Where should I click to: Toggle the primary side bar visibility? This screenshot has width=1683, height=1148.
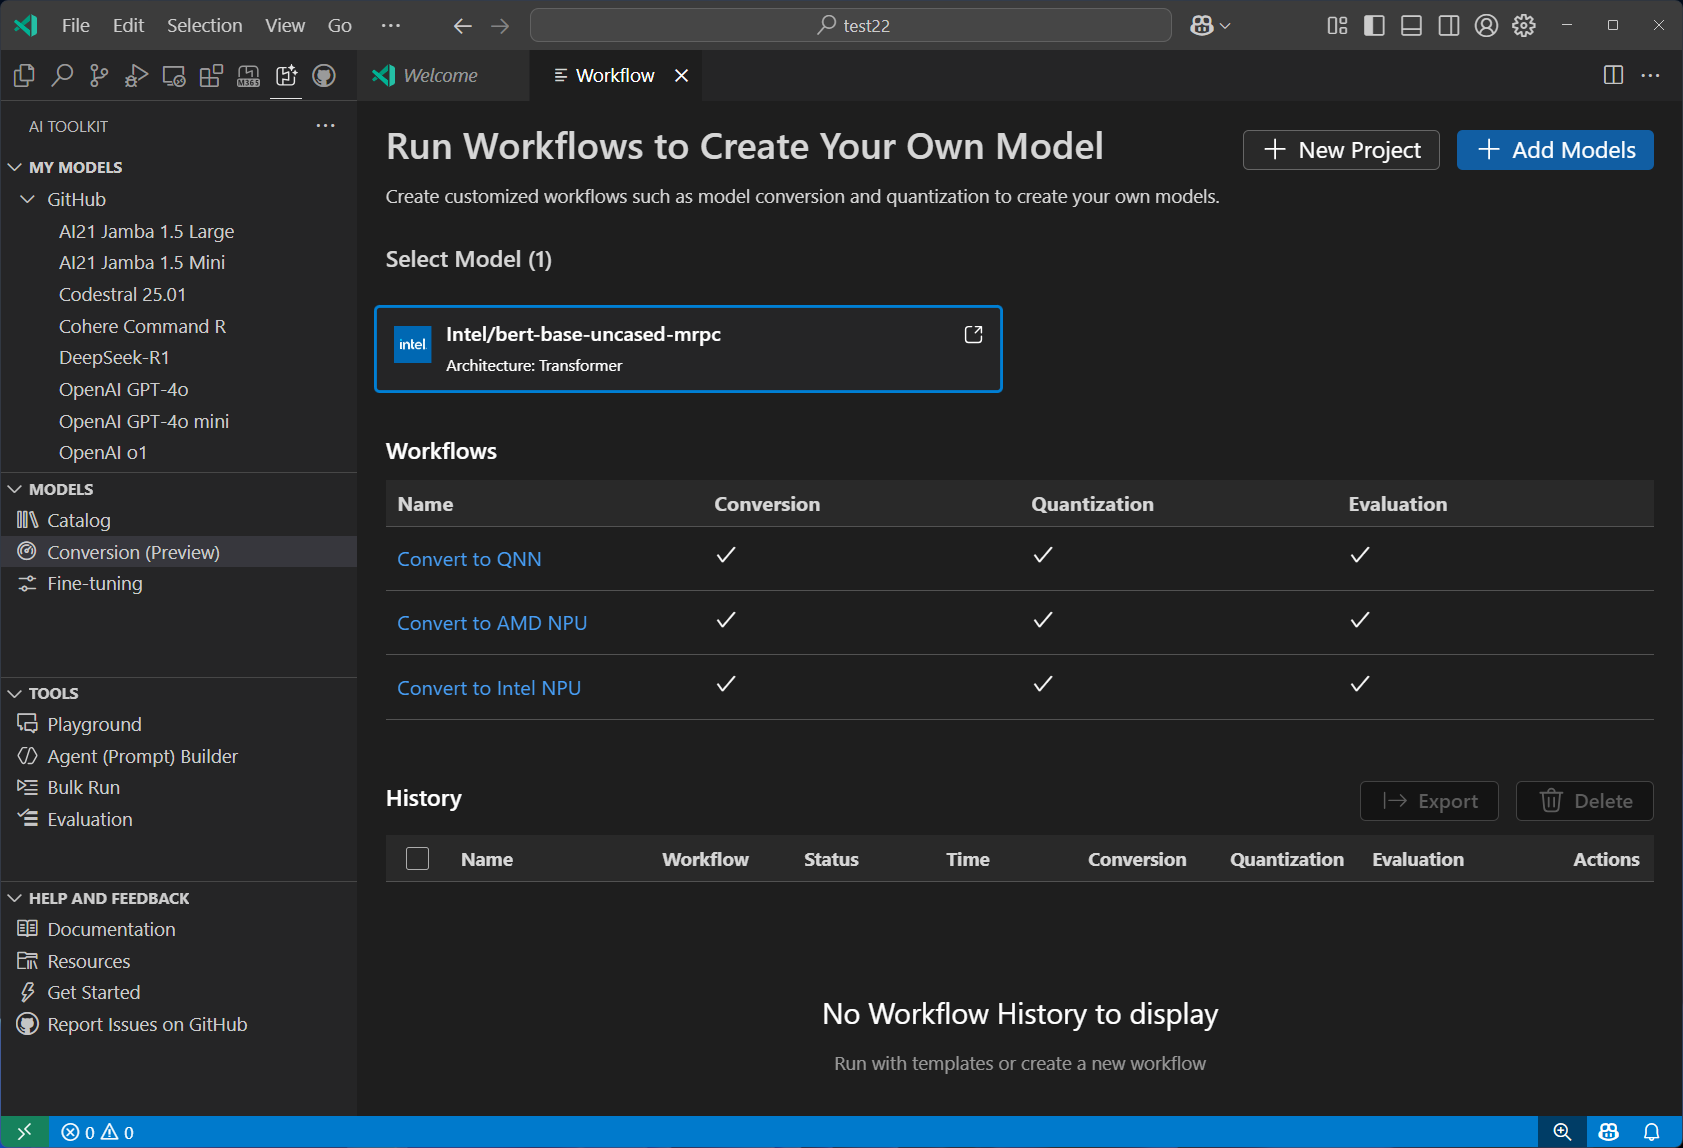[x=1374, y=25]
